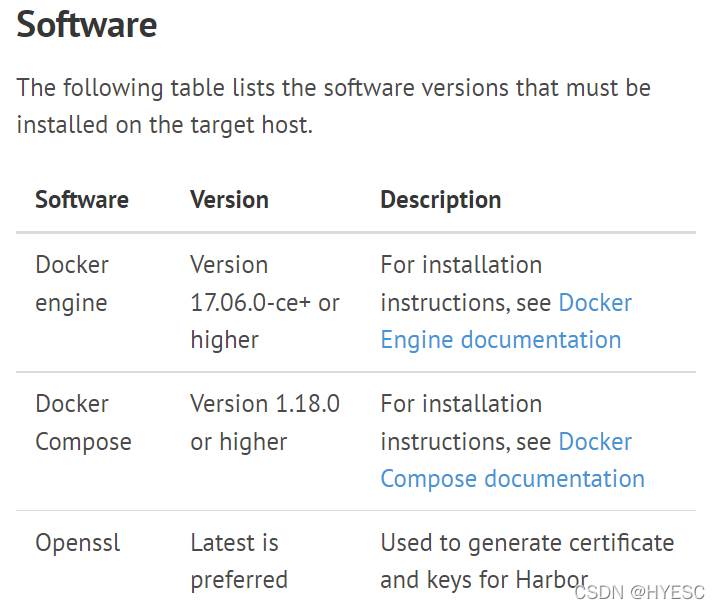This screenshot has width=720, height=609.
Task: Click the word 'higher' in Docker engine version
Action: tap(225, 340)
